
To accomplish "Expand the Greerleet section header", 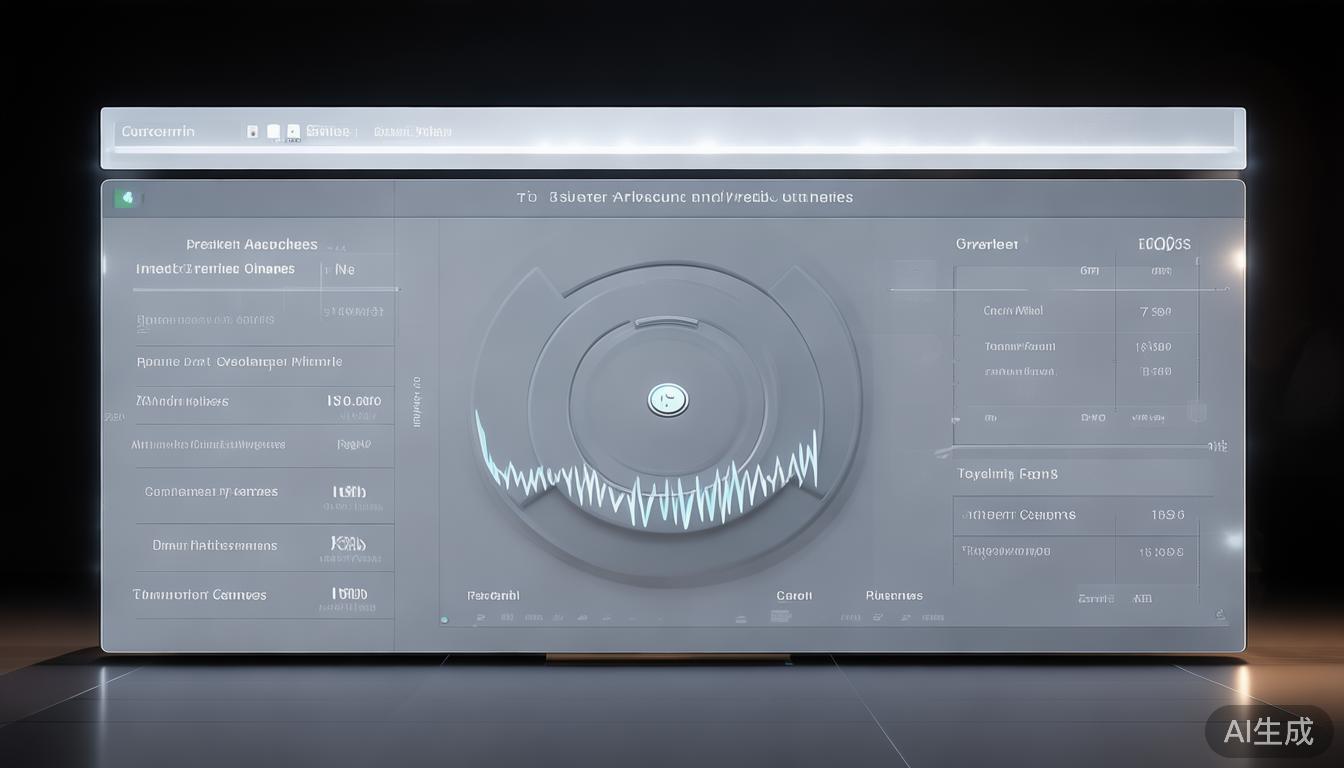I will (x=986, y=244).
